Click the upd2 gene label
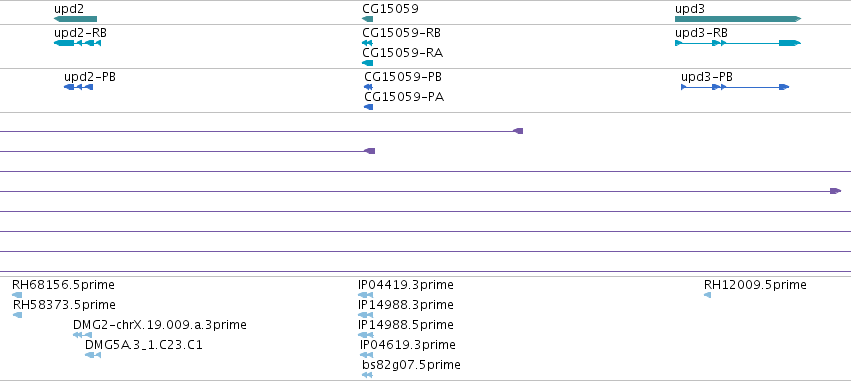Image resolution: width=851 pixels, height=381 pixels. [69, 9]
